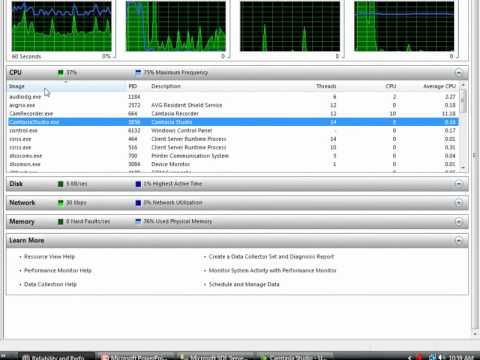Viewport: 480px width, 360px height.
Task: Click the Disk section header title
Action: coord(16,184)
